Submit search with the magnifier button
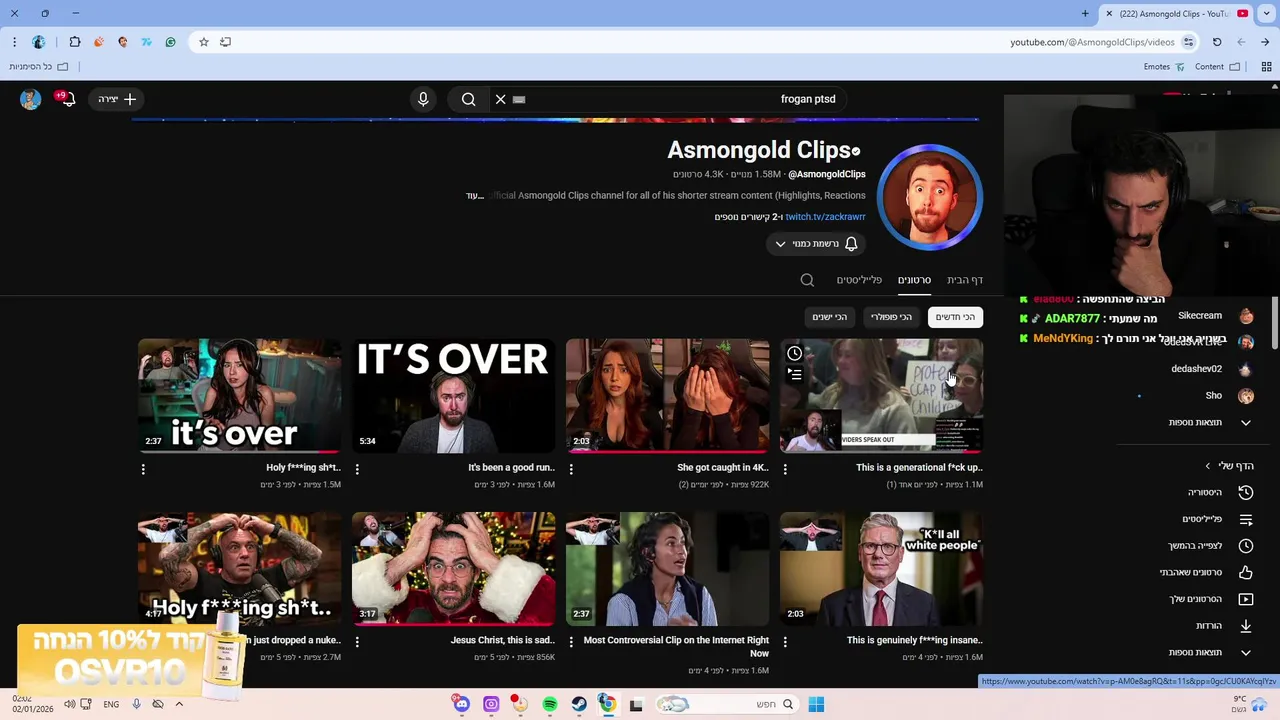This screenshot has width=1280, height=720. [x=468, y=99]
